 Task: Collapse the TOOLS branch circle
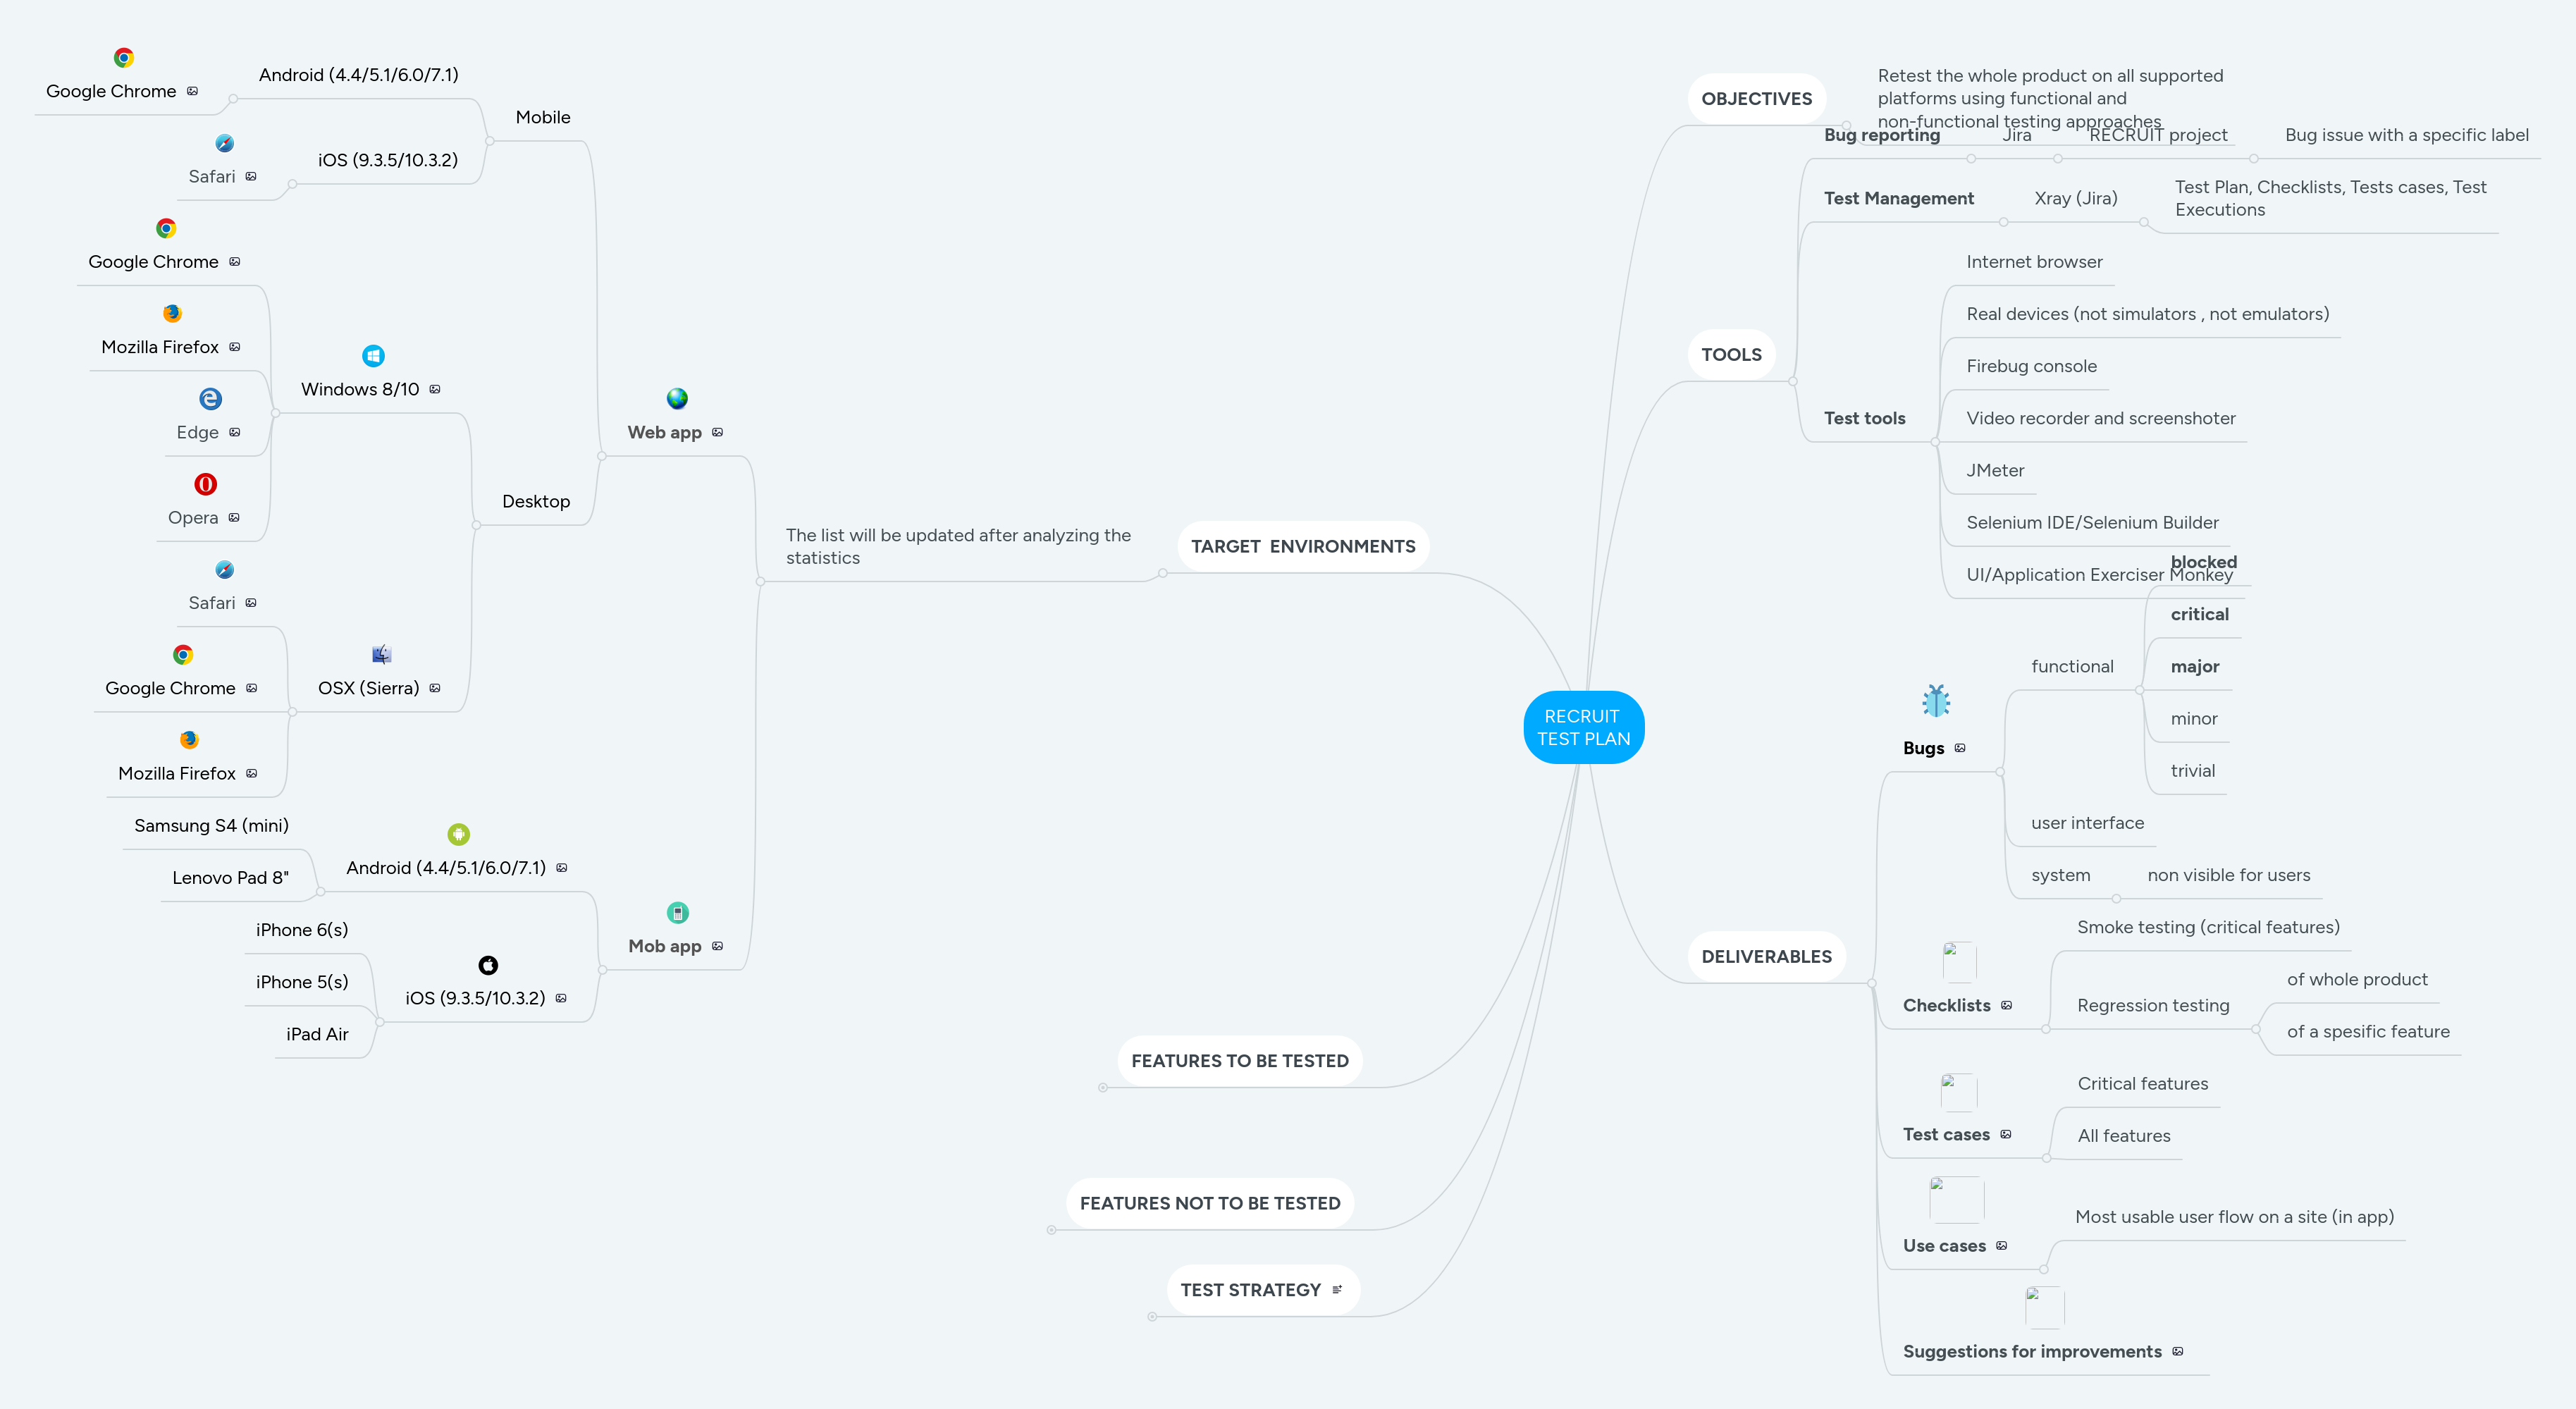(1793, 382)
